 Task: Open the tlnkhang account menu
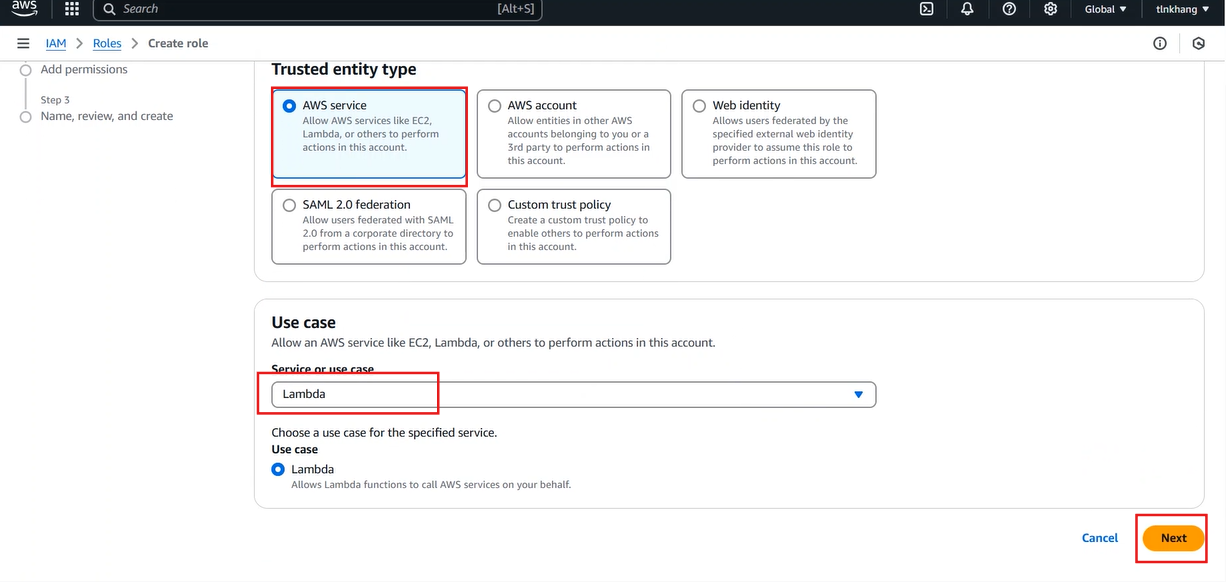pos(1185,9)
